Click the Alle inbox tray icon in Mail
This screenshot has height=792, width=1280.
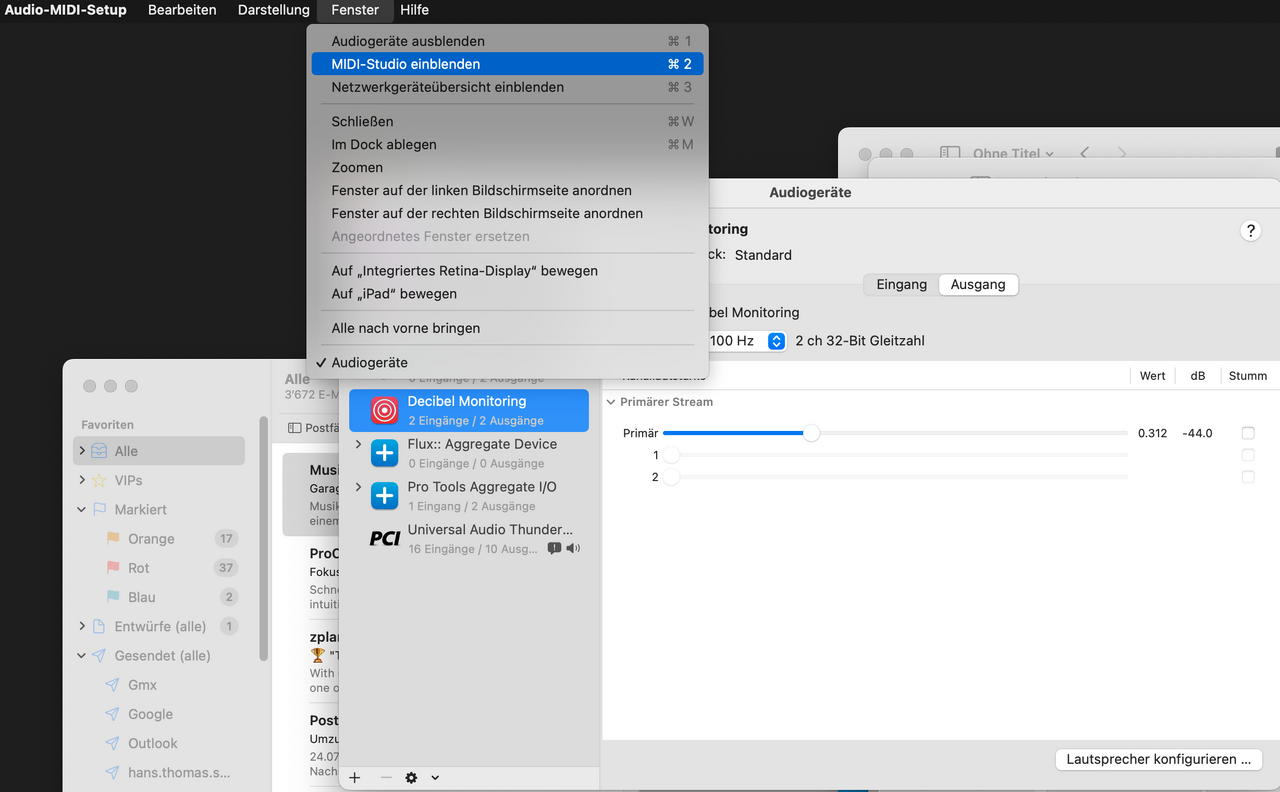[x=99, y=451]
